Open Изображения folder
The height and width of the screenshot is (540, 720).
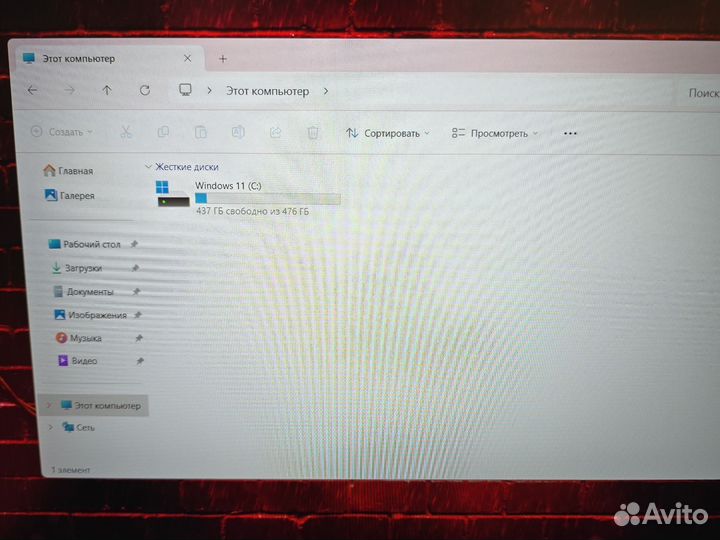coord(90,315)
